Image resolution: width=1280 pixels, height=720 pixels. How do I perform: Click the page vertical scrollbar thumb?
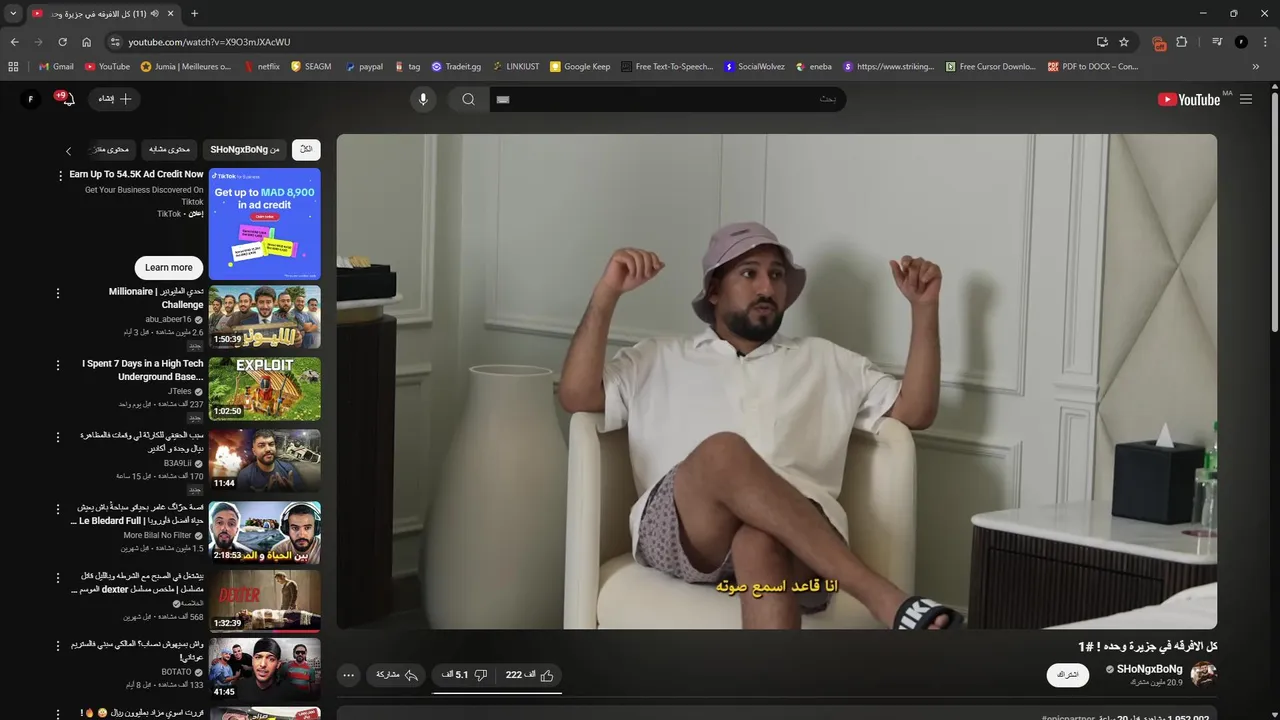tap(1274, 212)
